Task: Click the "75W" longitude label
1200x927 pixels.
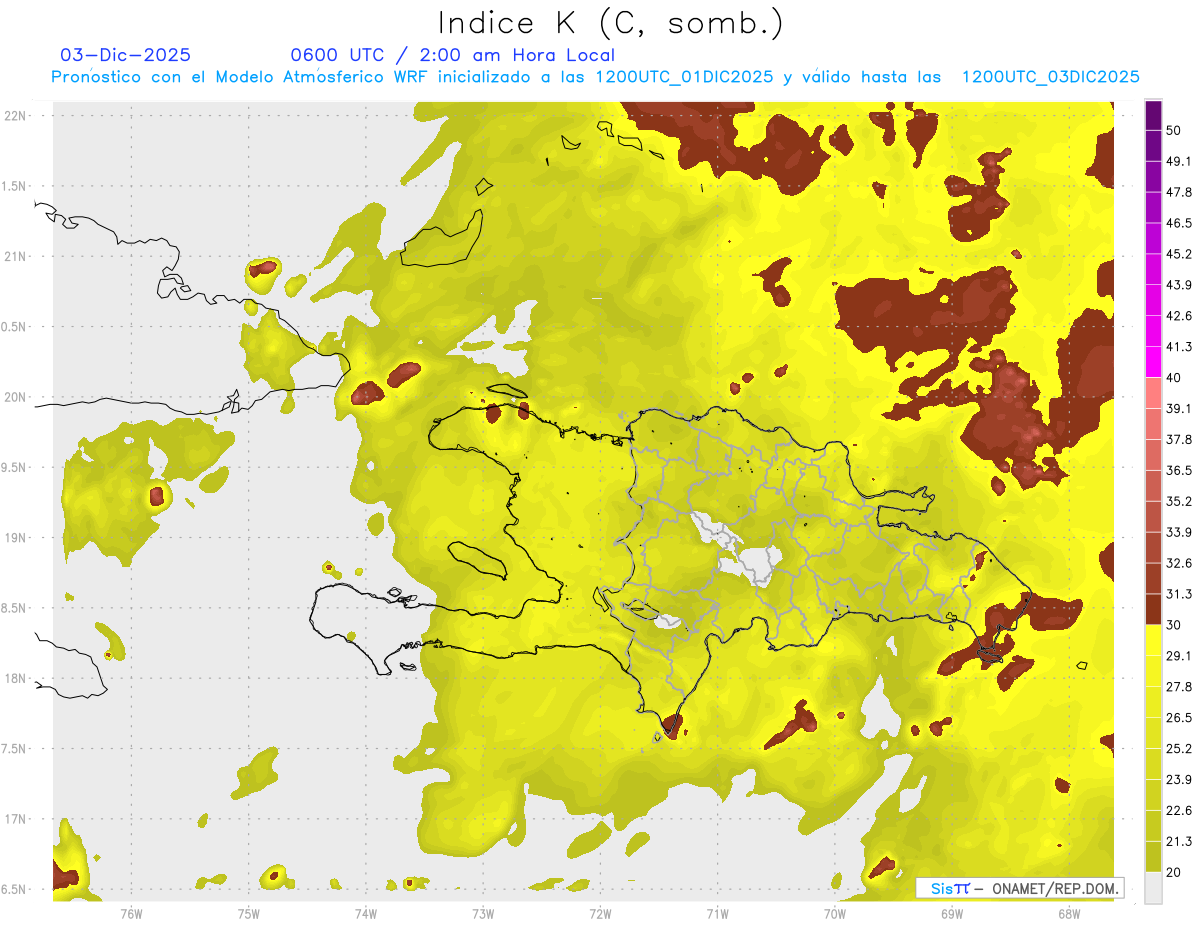Action: pos(249,913)
